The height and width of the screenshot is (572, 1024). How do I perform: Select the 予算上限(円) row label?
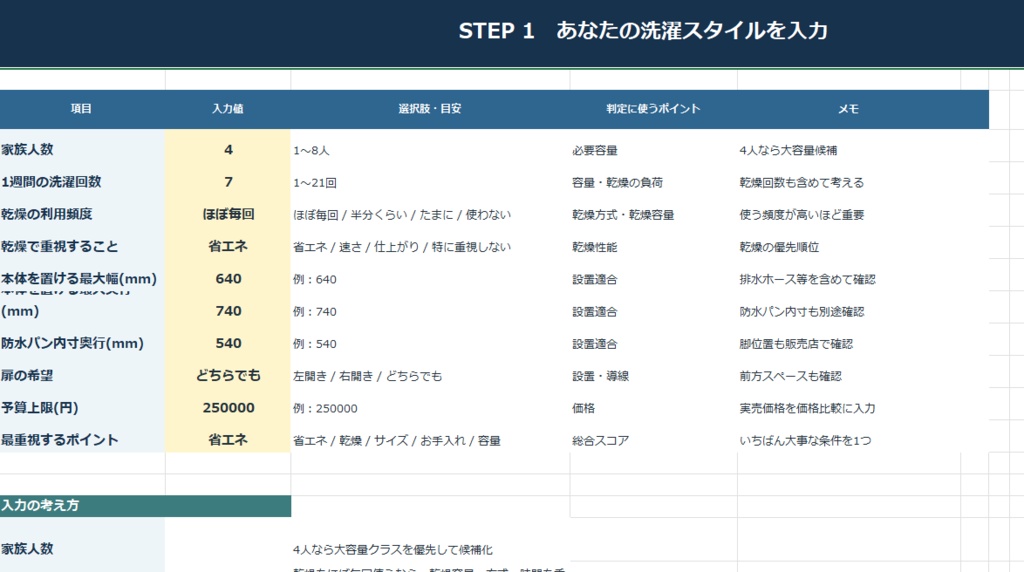[x=39, y=407]
